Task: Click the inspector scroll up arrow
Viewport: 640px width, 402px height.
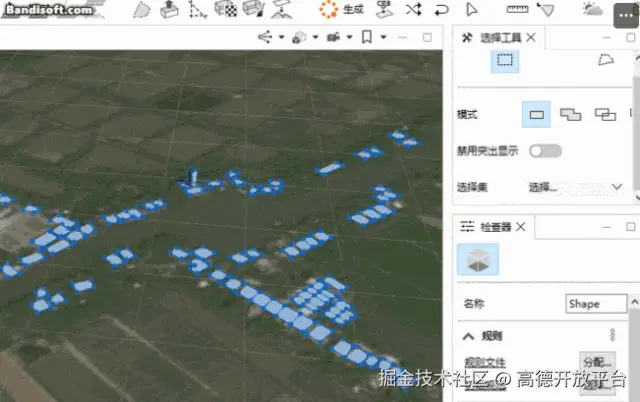Action: (635, 302)
